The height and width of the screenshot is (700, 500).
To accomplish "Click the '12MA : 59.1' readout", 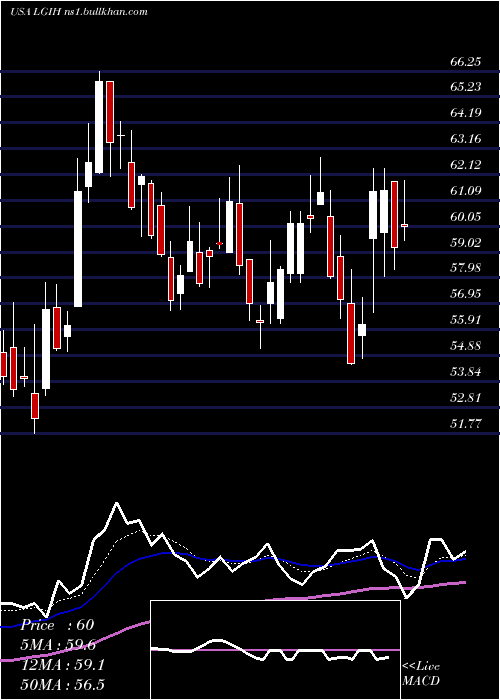I will tap(63, 665).
